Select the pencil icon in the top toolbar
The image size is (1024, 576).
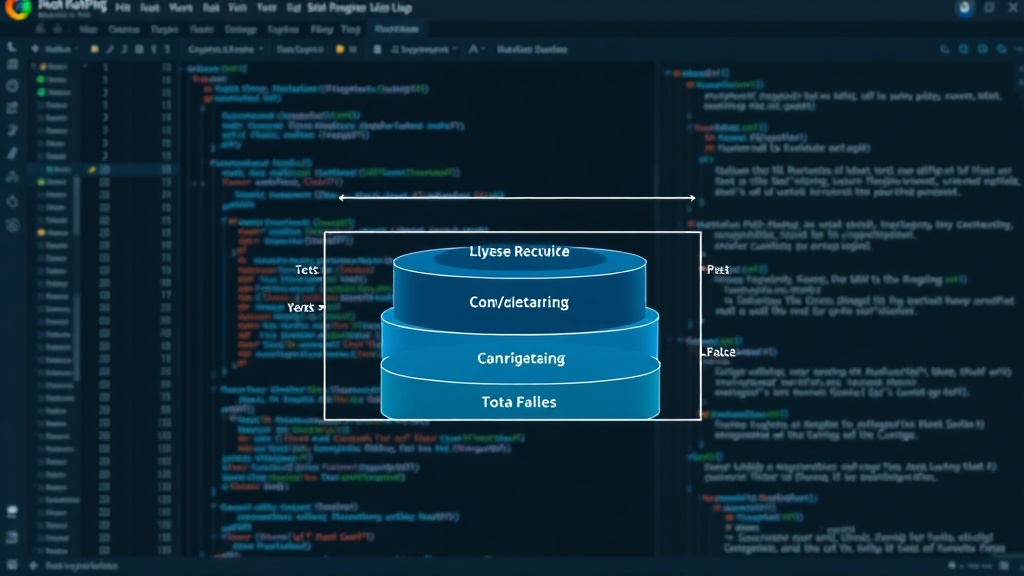tap(110, 49)
